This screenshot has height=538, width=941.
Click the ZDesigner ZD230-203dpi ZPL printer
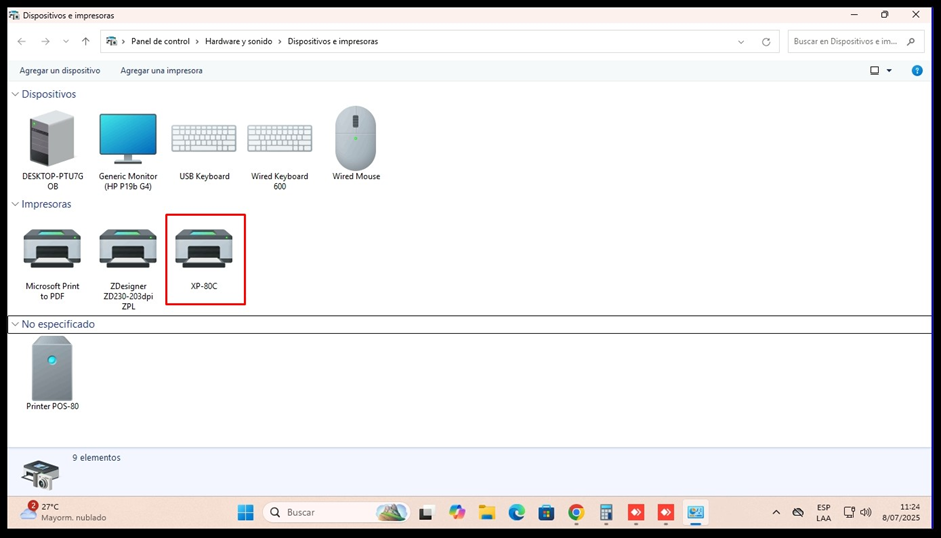pyautogui.click(x=128, y=250)
